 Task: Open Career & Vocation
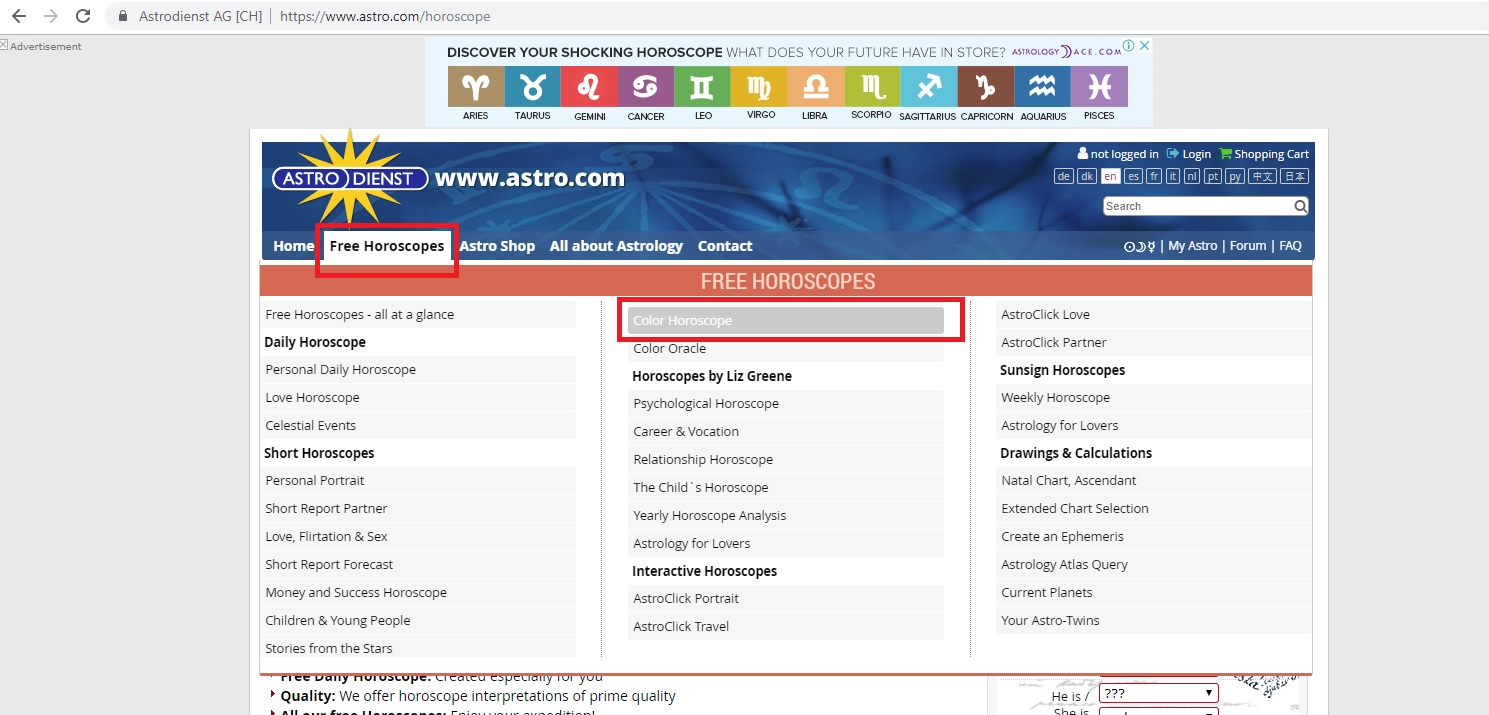click(x=786, y=432)
